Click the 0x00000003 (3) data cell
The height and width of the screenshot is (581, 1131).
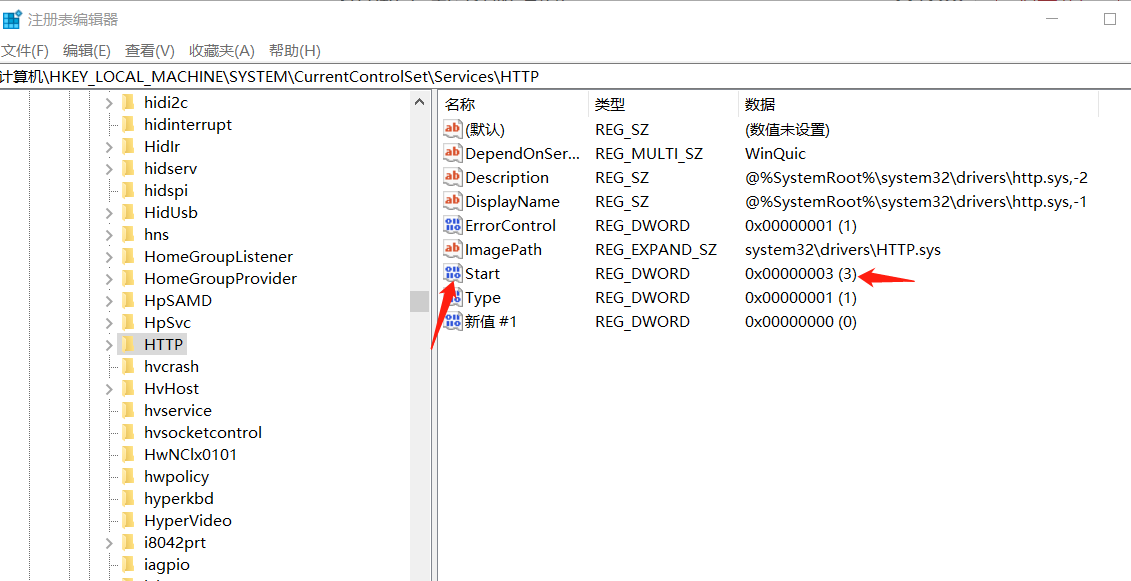801,274
